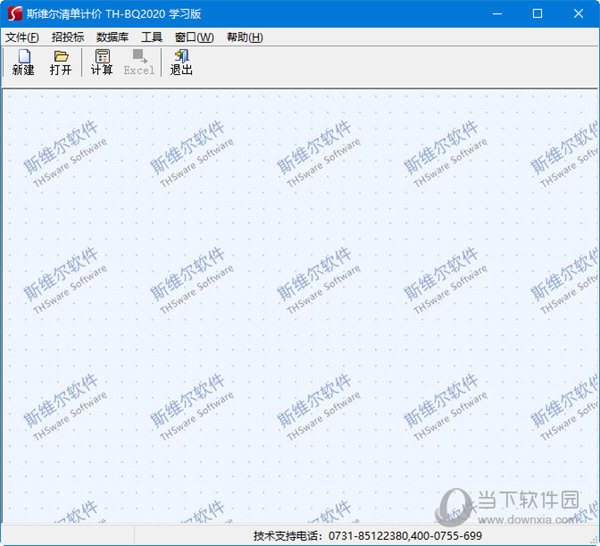
Task: Open the 文件(F) menu
Action: point(22,37)
